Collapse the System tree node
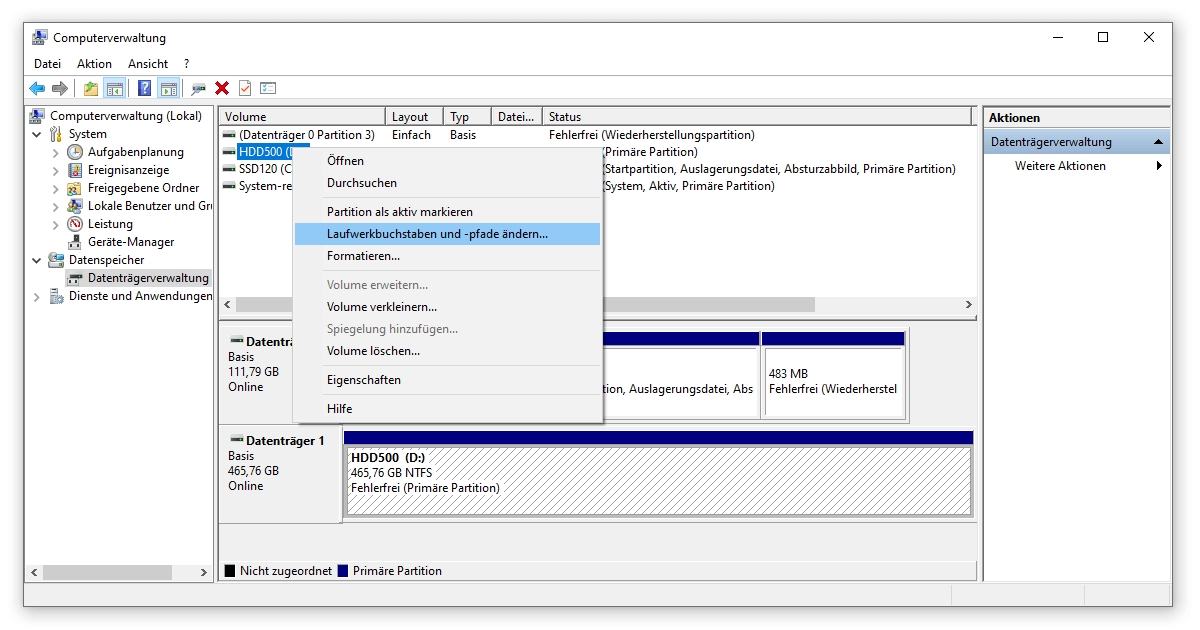This screenshot has width=1200, height=630. [x=37, y=134]
